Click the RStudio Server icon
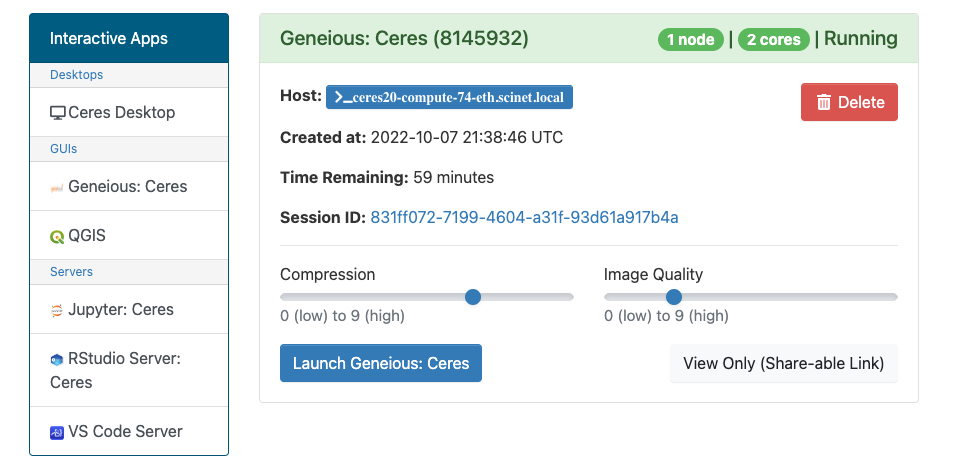958x476 pixels. (x=57, y=360)
